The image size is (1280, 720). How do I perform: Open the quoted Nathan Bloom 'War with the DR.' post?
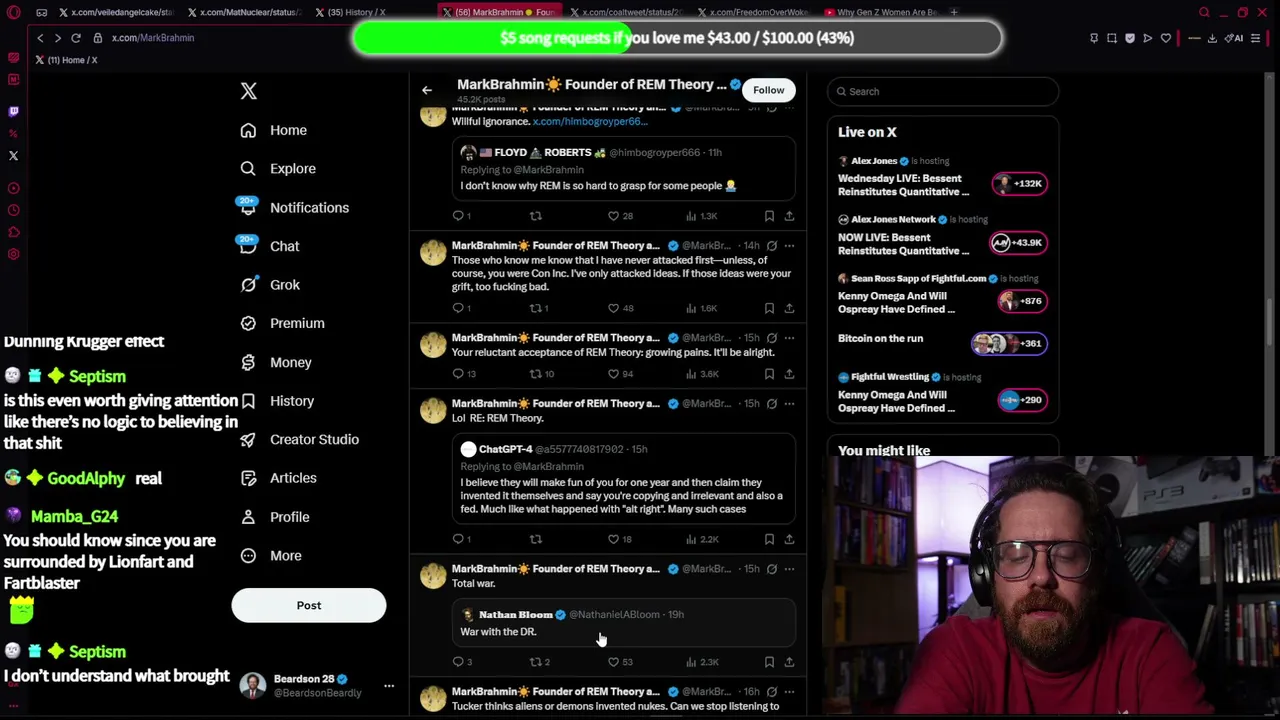(x=623, y=623)
